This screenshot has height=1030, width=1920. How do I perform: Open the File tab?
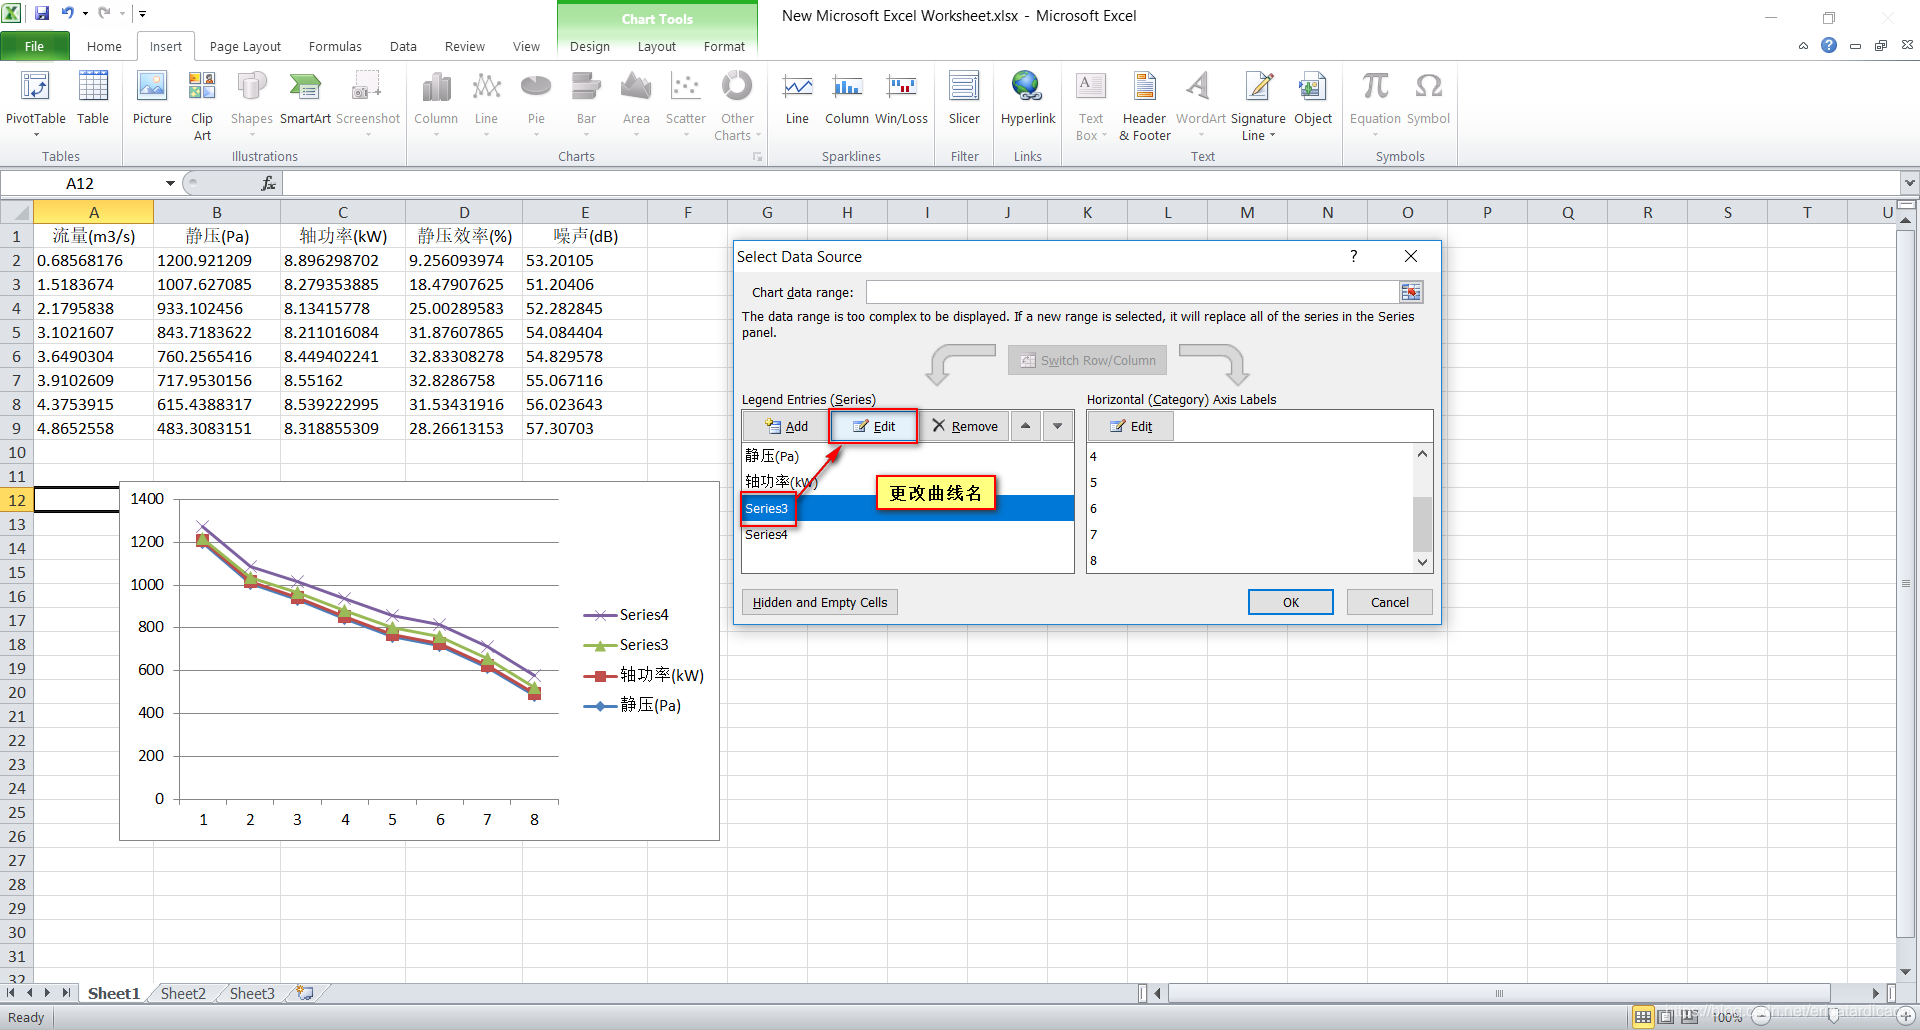(x=34, y=46)
